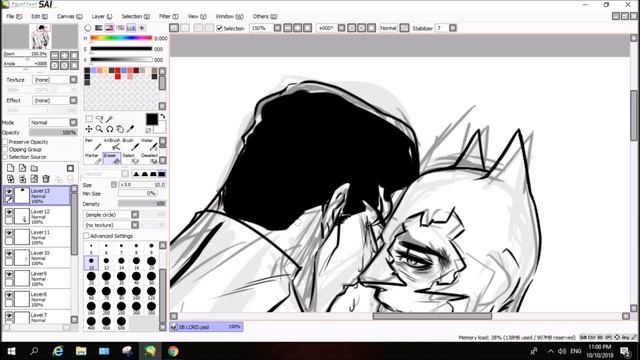The image size is (640, 360).
Task: Select the Brush tool
Action: click(x=130, y=144)
